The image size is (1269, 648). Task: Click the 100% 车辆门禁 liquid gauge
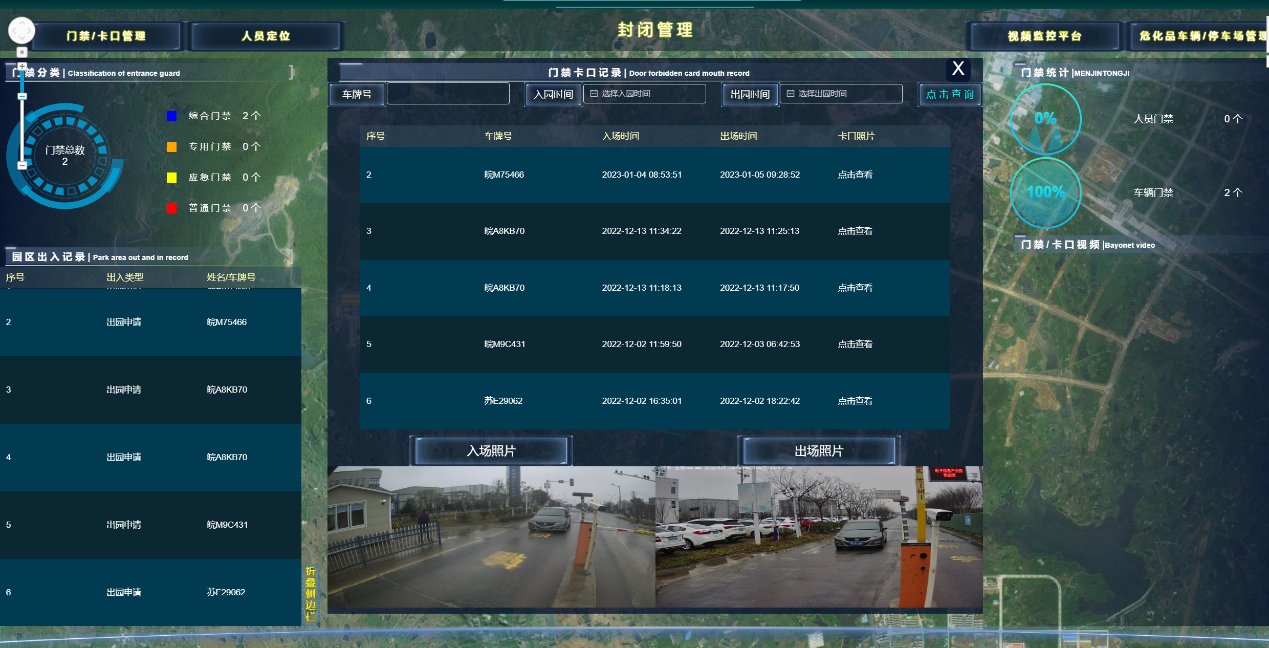[1045, 192]
